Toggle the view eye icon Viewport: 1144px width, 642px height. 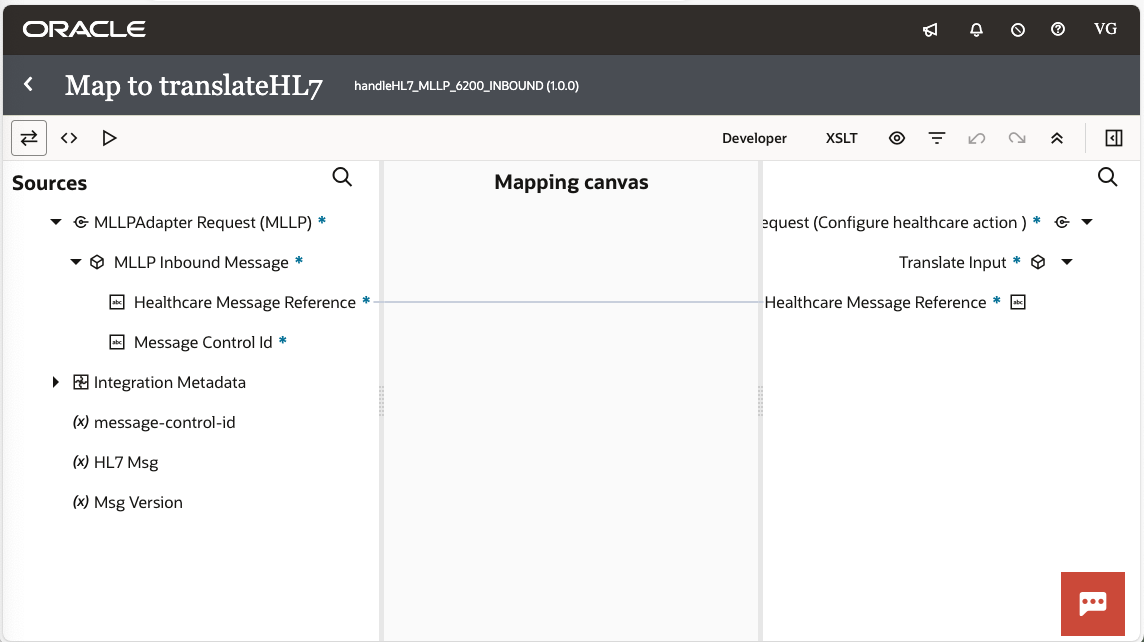click(897, 138)
